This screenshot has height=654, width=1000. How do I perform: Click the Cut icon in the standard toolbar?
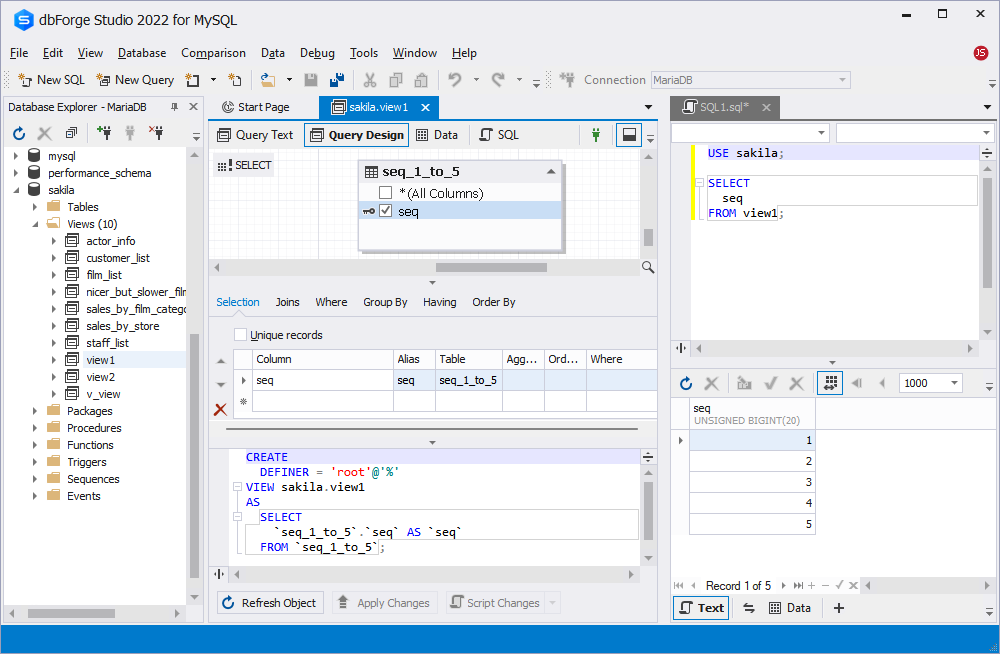(x=369, y=79)
